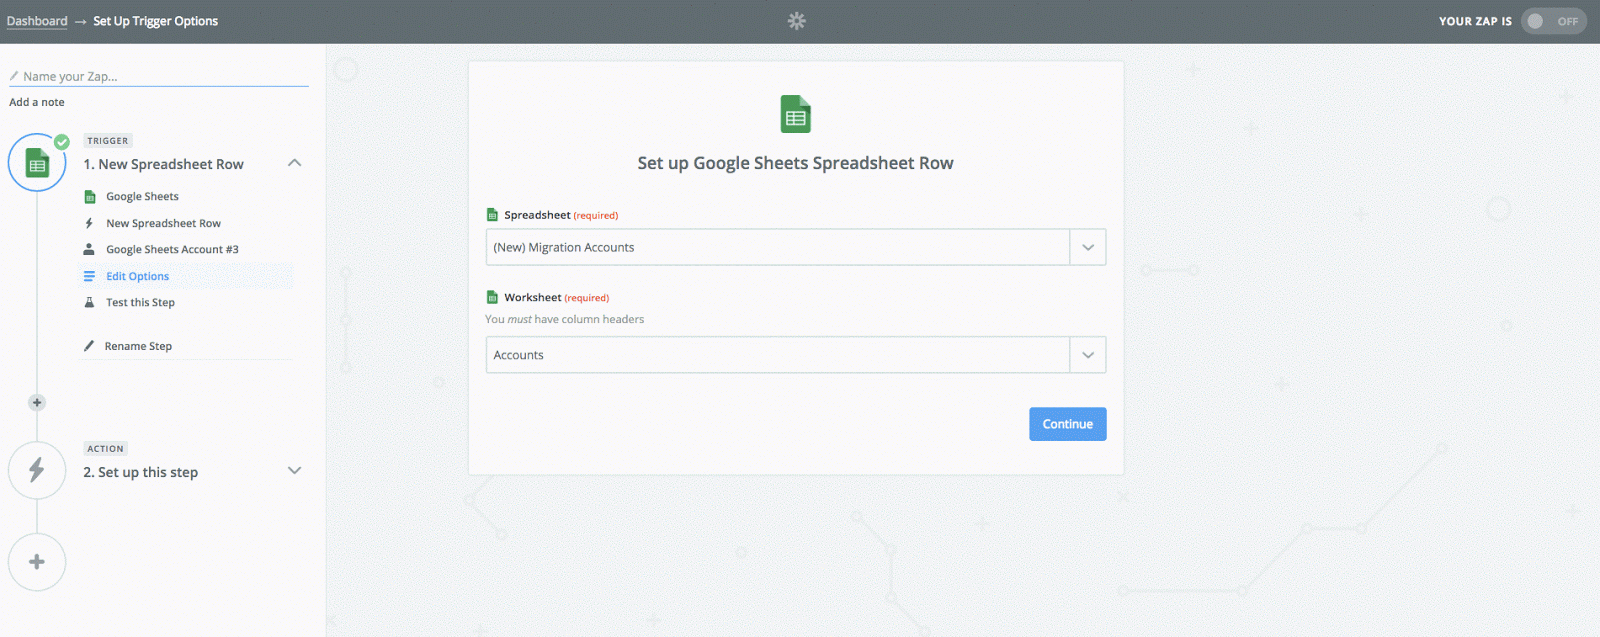The height and width of the screenshot is (637, 1600).
Task: Click the small plus between trigger and action
Action: pyautogui.click(x=37, y=403)
